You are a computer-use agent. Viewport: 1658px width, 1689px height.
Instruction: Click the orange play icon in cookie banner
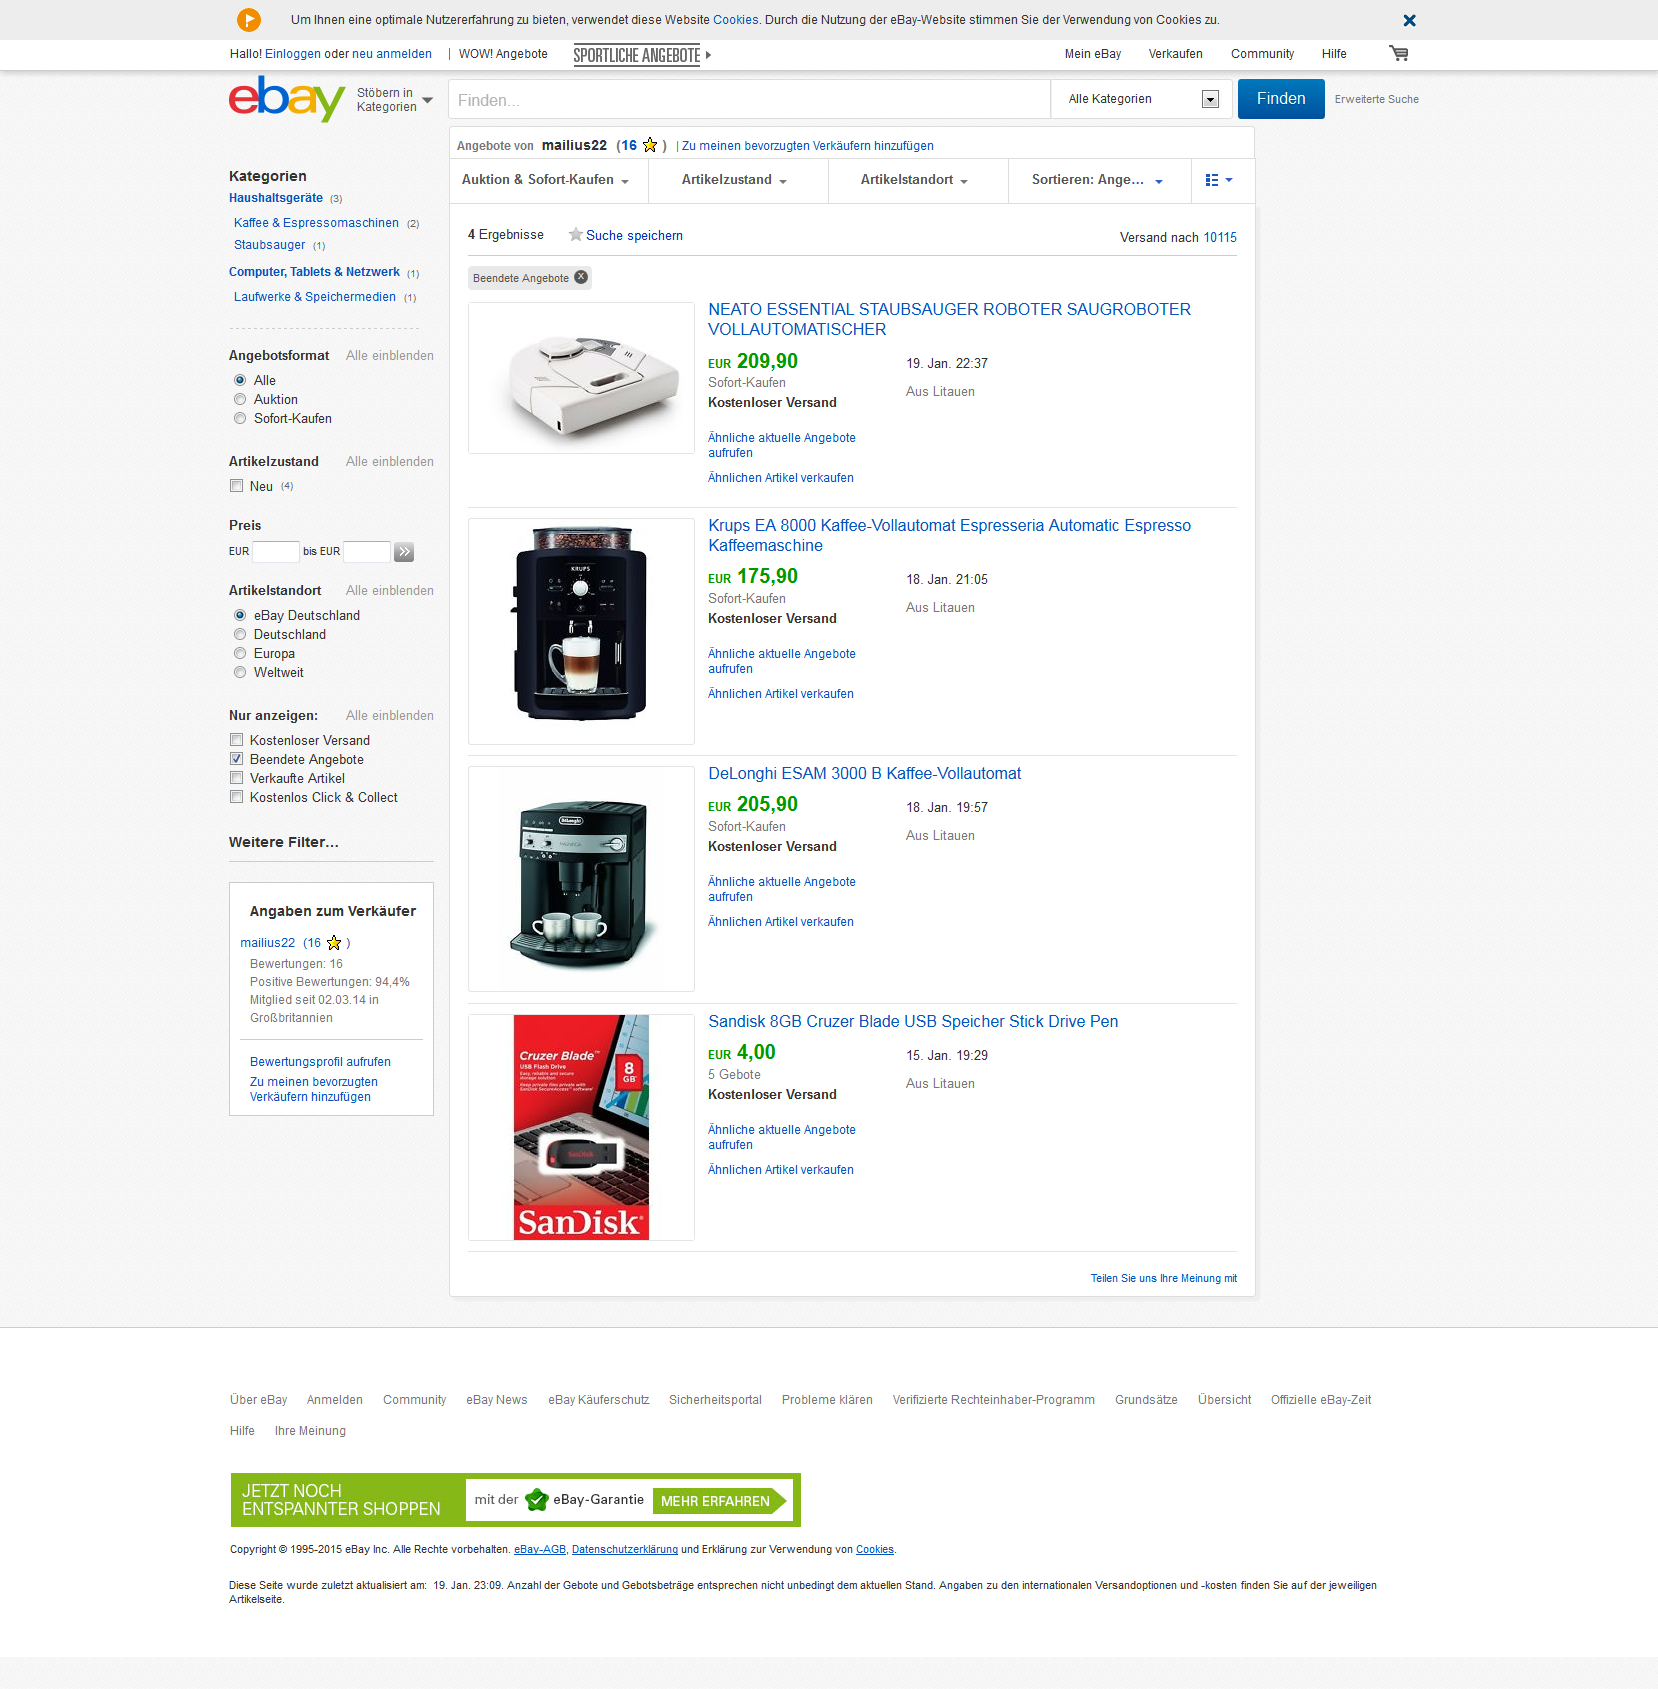(x=249, y=19)
